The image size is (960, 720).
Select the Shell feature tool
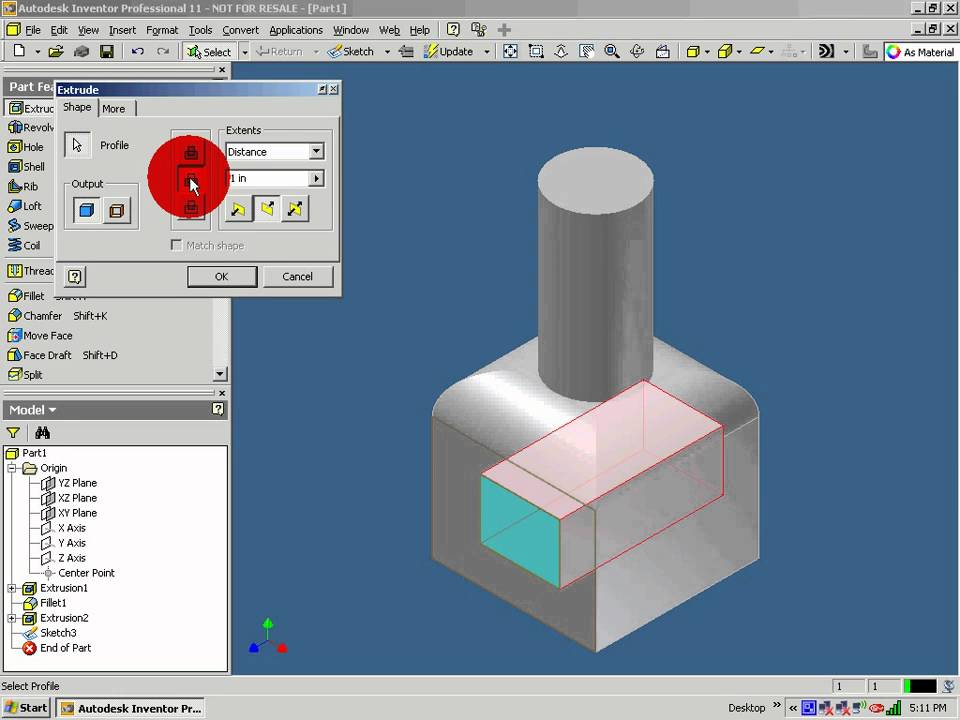coord(33,167)
